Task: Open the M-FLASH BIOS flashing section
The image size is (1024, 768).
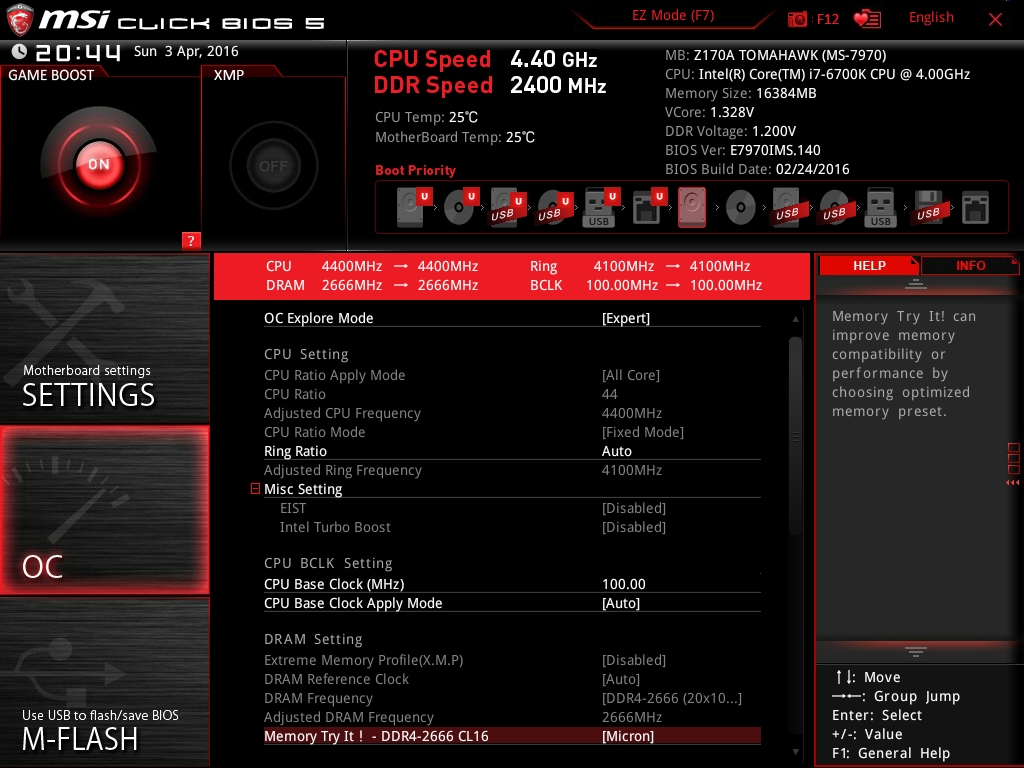Action: [104, 682]
